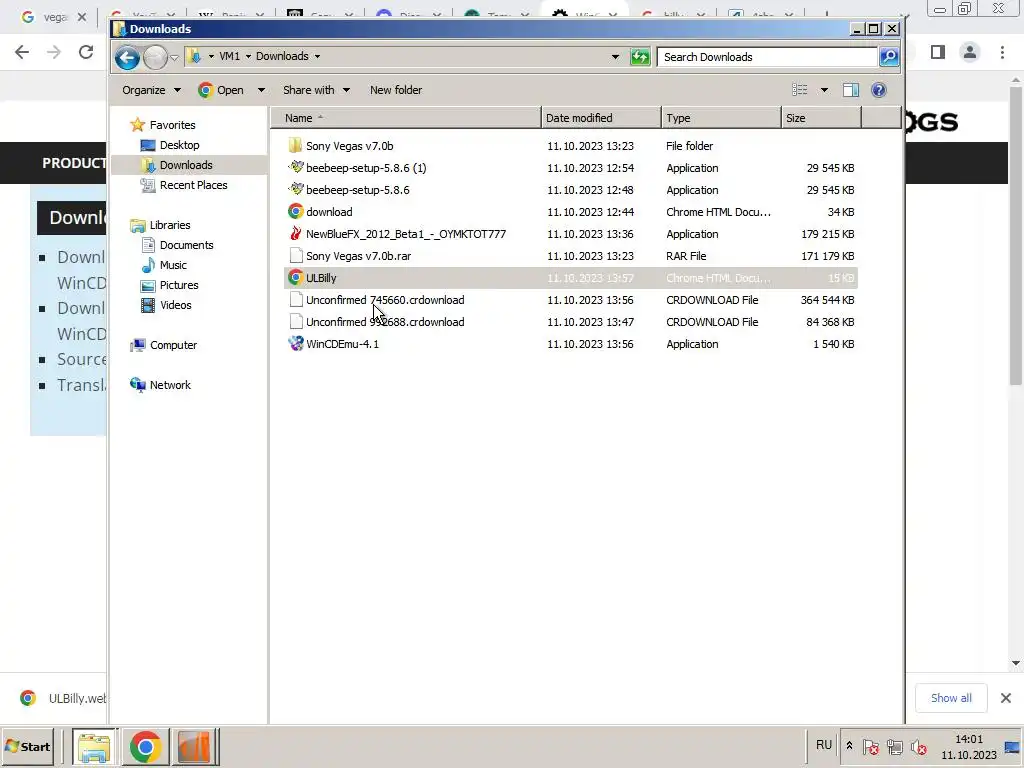Open the Explorer help question-mark icon
Screen dimensions: 1024x768
[879, 90]
